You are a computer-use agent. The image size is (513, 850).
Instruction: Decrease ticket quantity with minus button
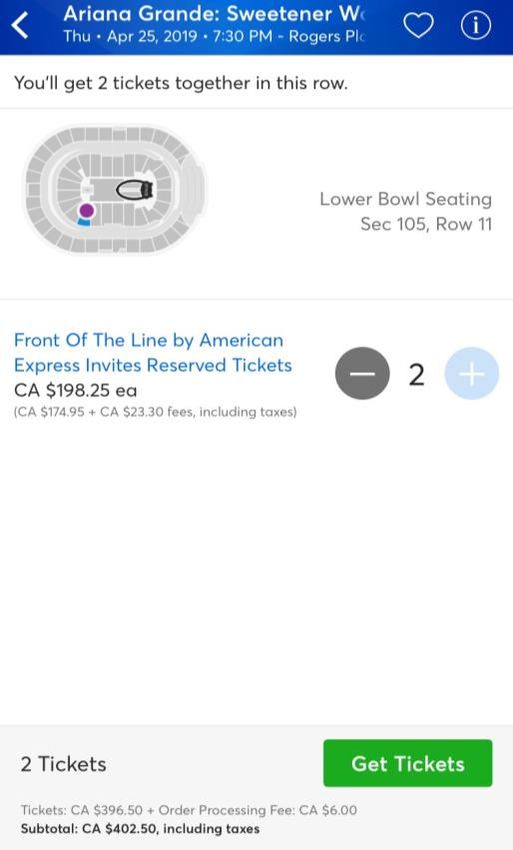362,374
